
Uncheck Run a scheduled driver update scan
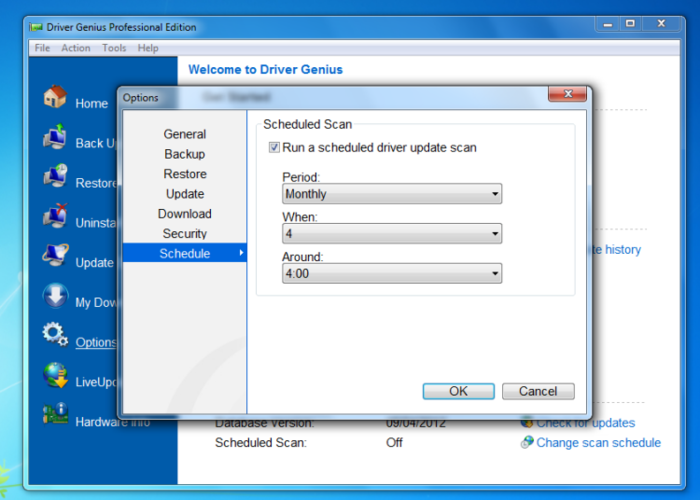[x=274, y=147]
